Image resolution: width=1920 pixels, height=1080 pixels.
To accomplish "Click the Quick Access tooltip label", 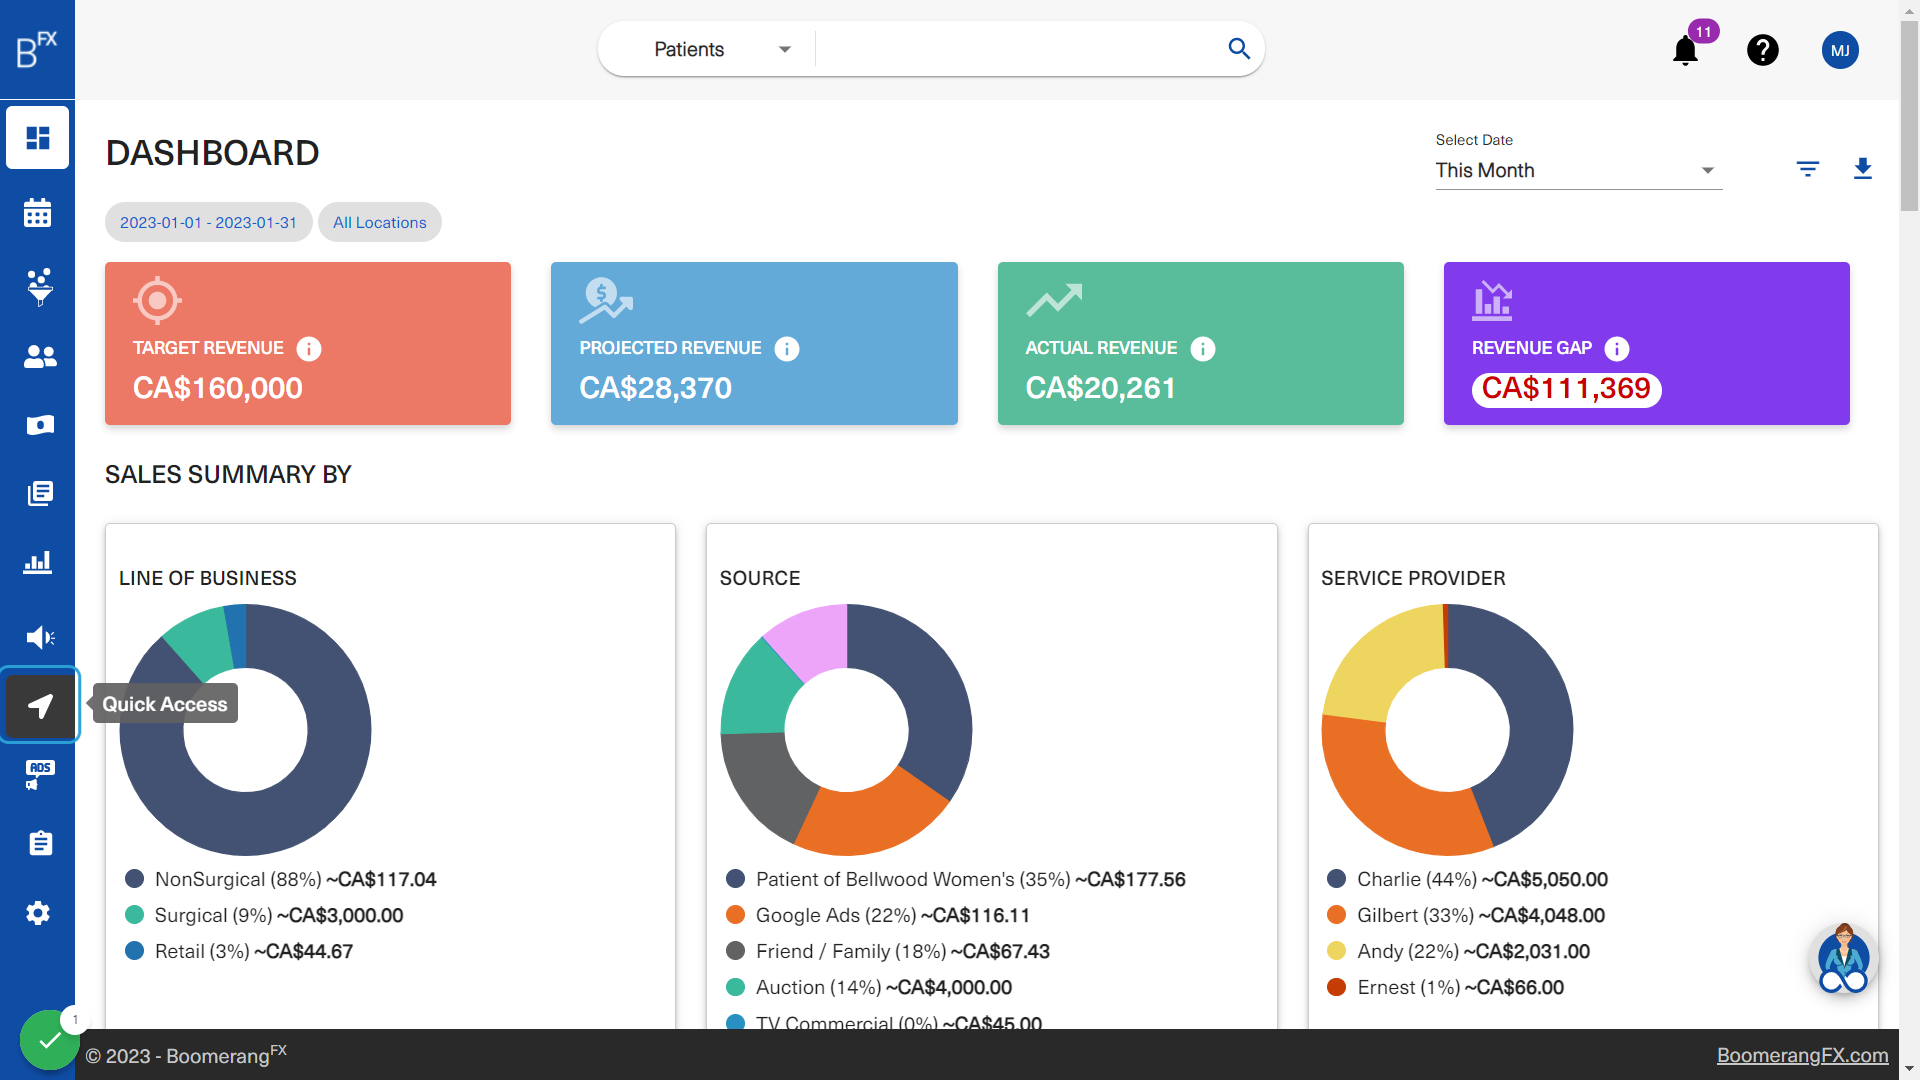I will [x=165, y=704].
